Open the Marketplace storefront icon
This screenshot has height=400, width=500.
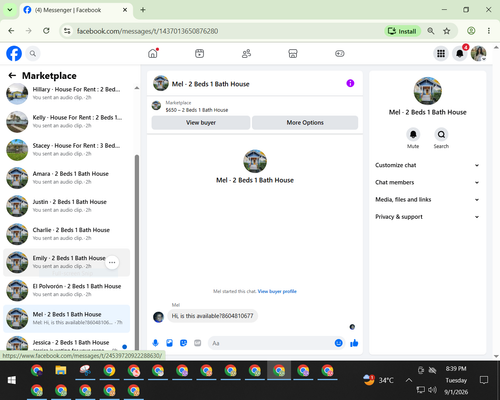click(x=293, y=53)
